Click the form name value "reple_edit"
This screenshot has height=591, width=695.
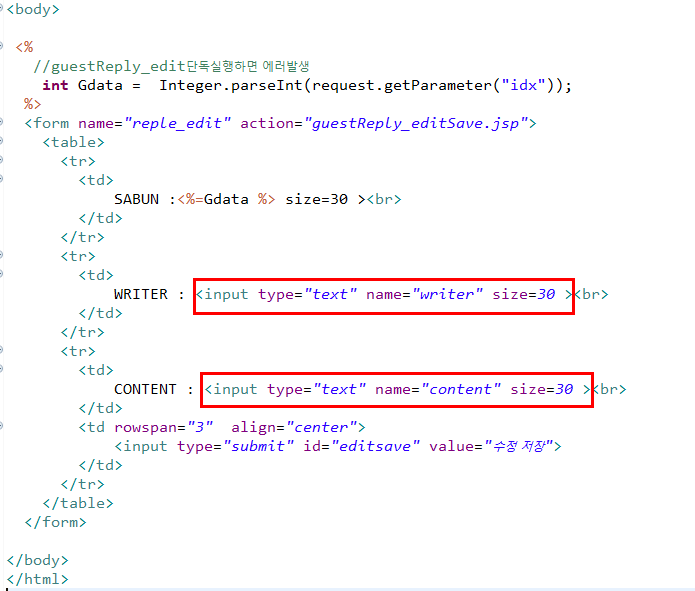coord(177,123)
